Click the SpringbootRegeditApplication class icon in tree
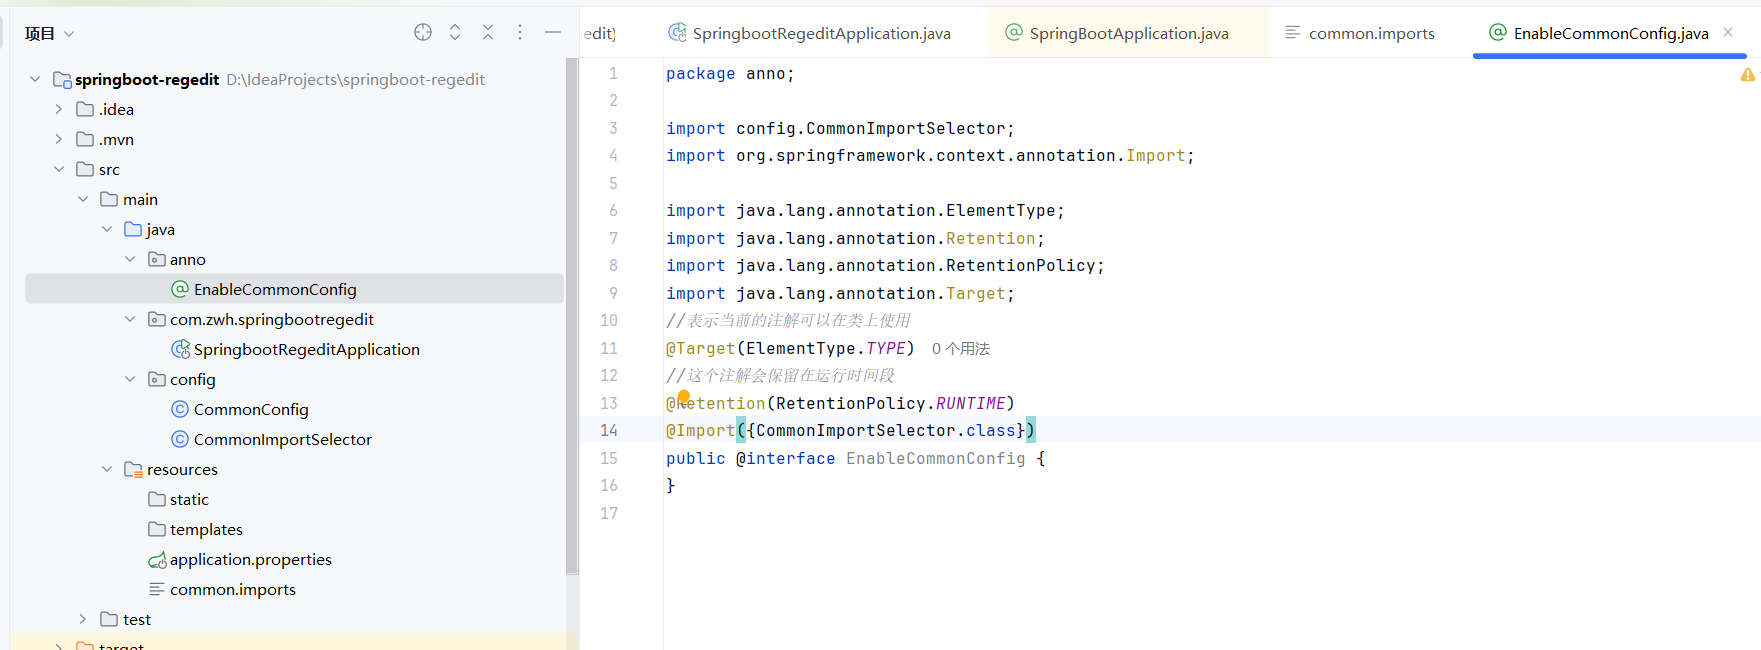This screenshot has width=1761, height=650. click(180, 349)
